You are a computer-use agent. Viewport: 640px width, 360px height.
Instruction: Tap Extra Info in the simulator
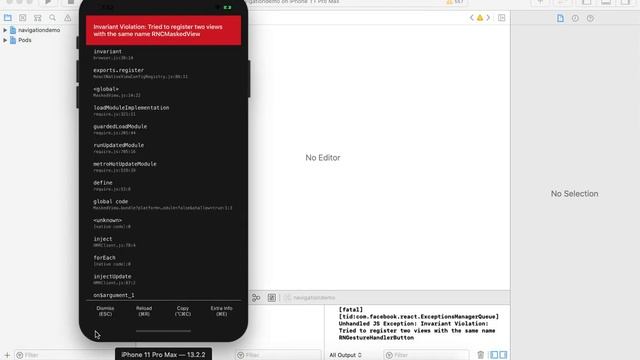222,311
